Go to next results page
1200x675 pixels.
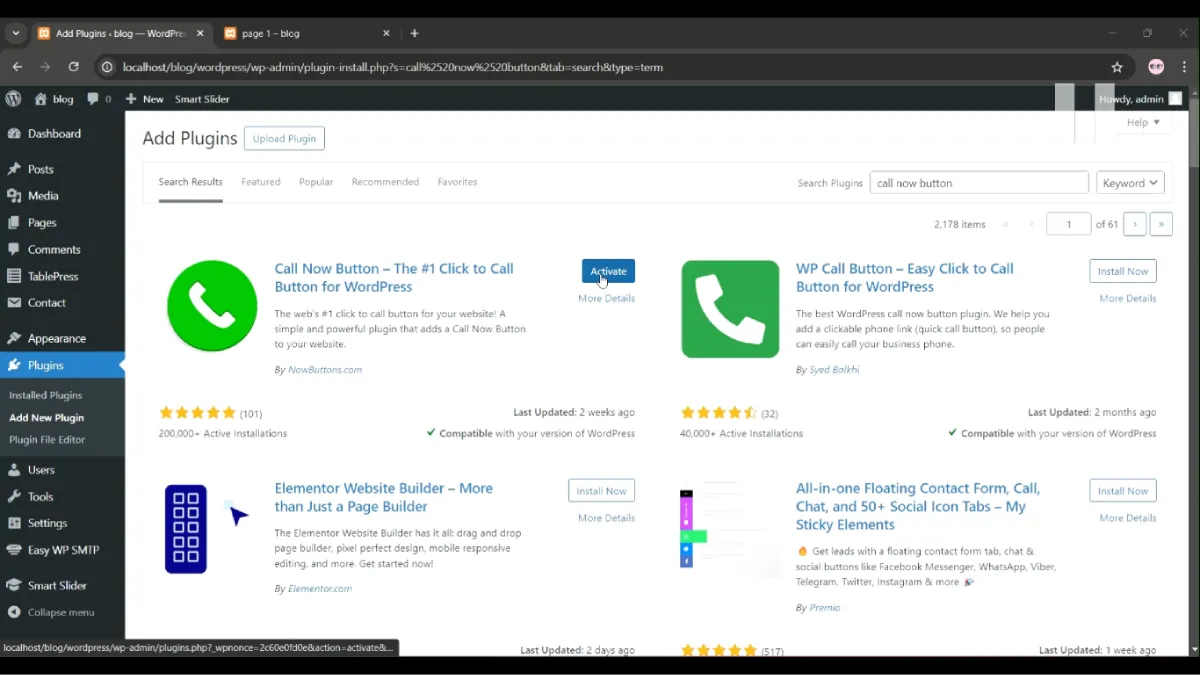pos(1134,224)
